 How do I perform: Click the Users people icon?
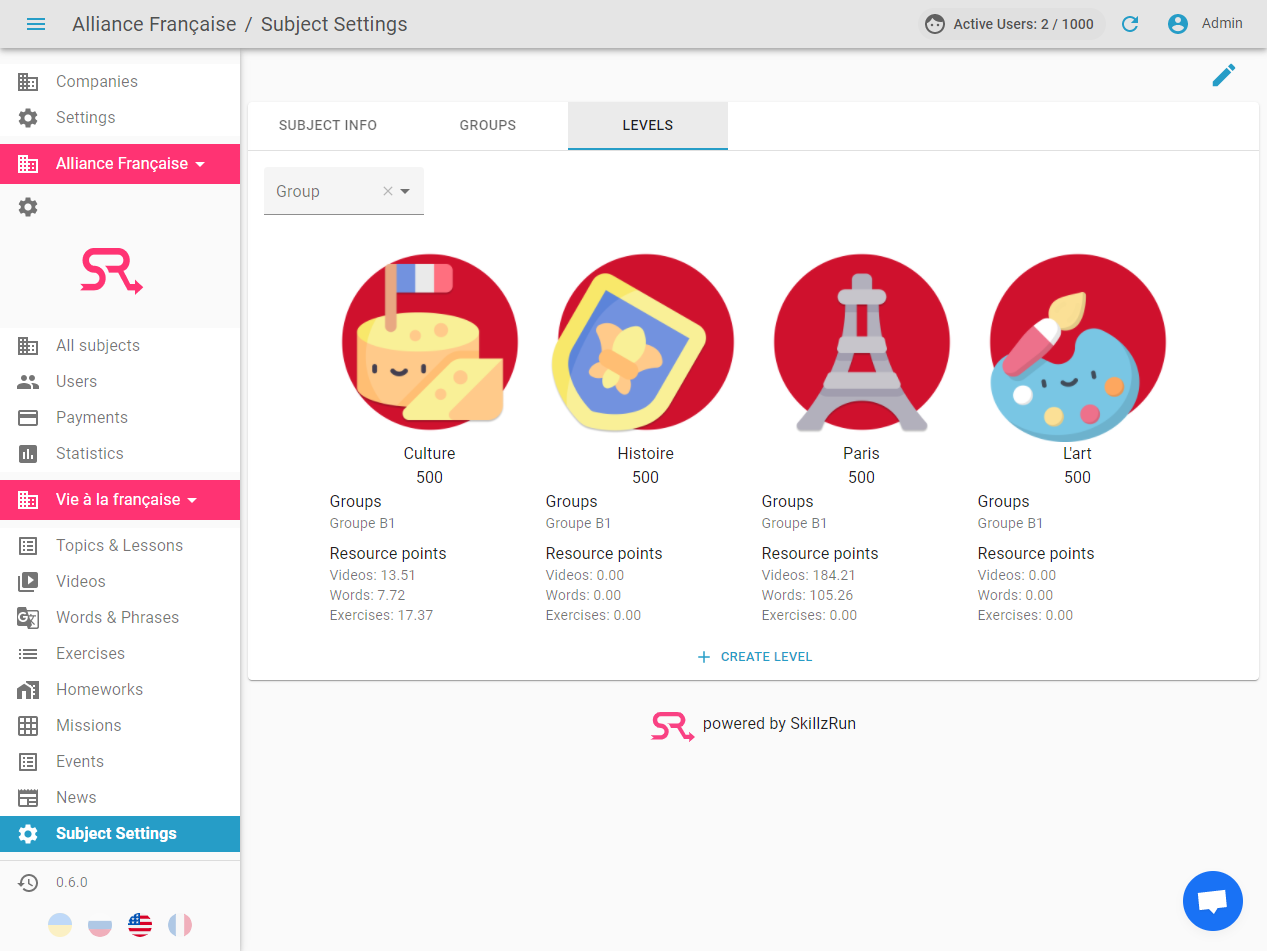[28, 382]
